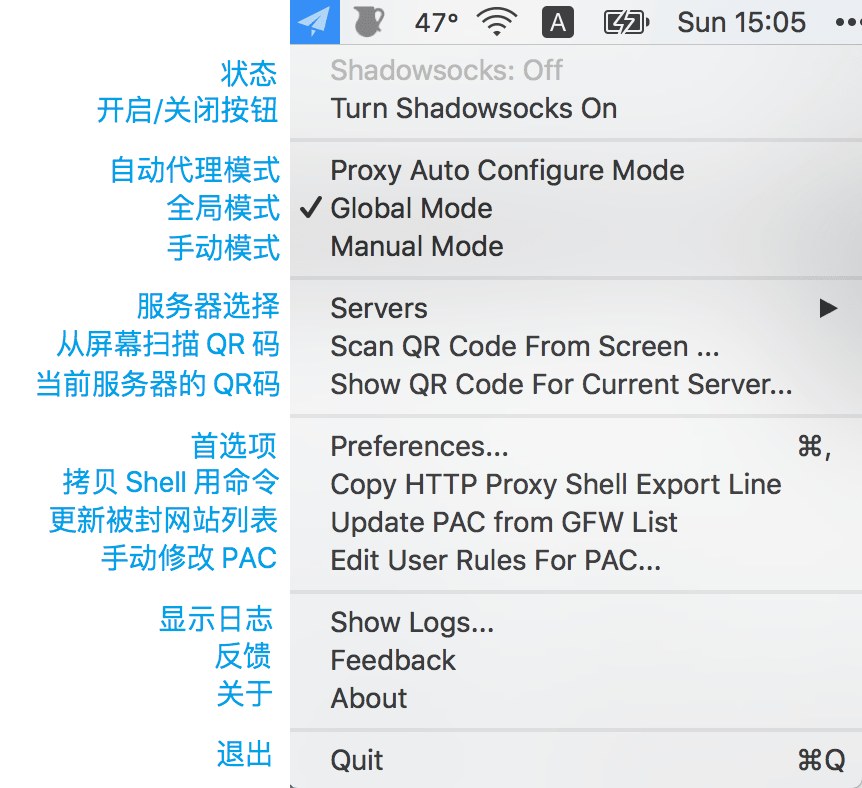Click the Chinese label '全局模式'
Viewport: 862px width, 788px height.
(x=223, y=208)
